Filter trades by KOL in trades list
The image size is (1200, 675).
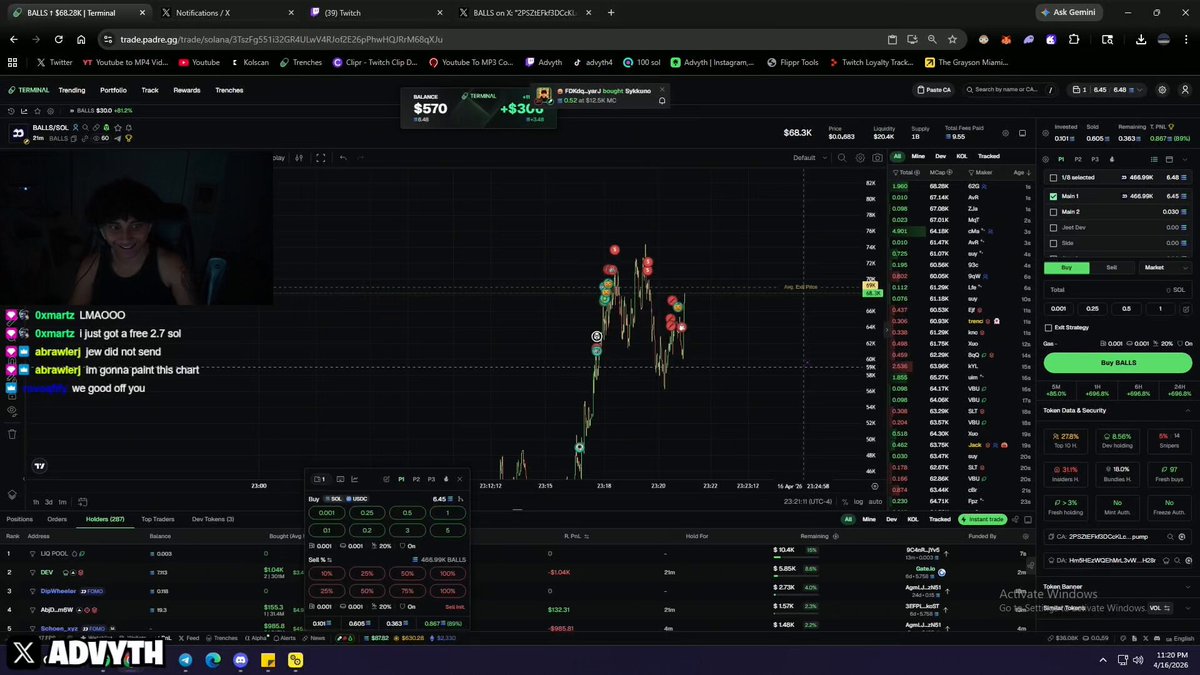[962, 156]
